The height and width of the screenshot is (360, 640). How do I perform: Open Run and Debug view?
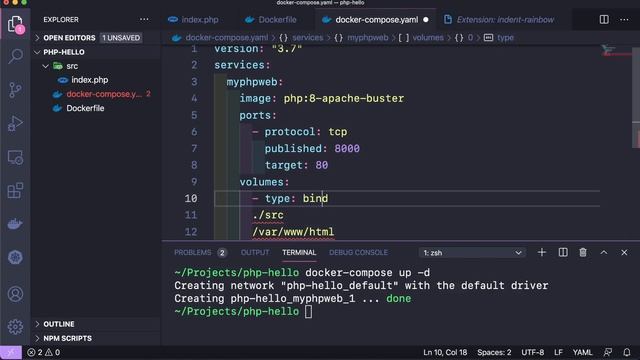15,123
